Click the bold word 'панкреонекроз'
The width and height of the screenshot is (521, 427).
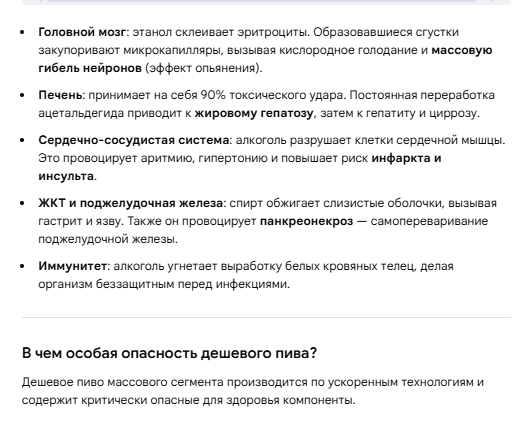tap(306, 221)
